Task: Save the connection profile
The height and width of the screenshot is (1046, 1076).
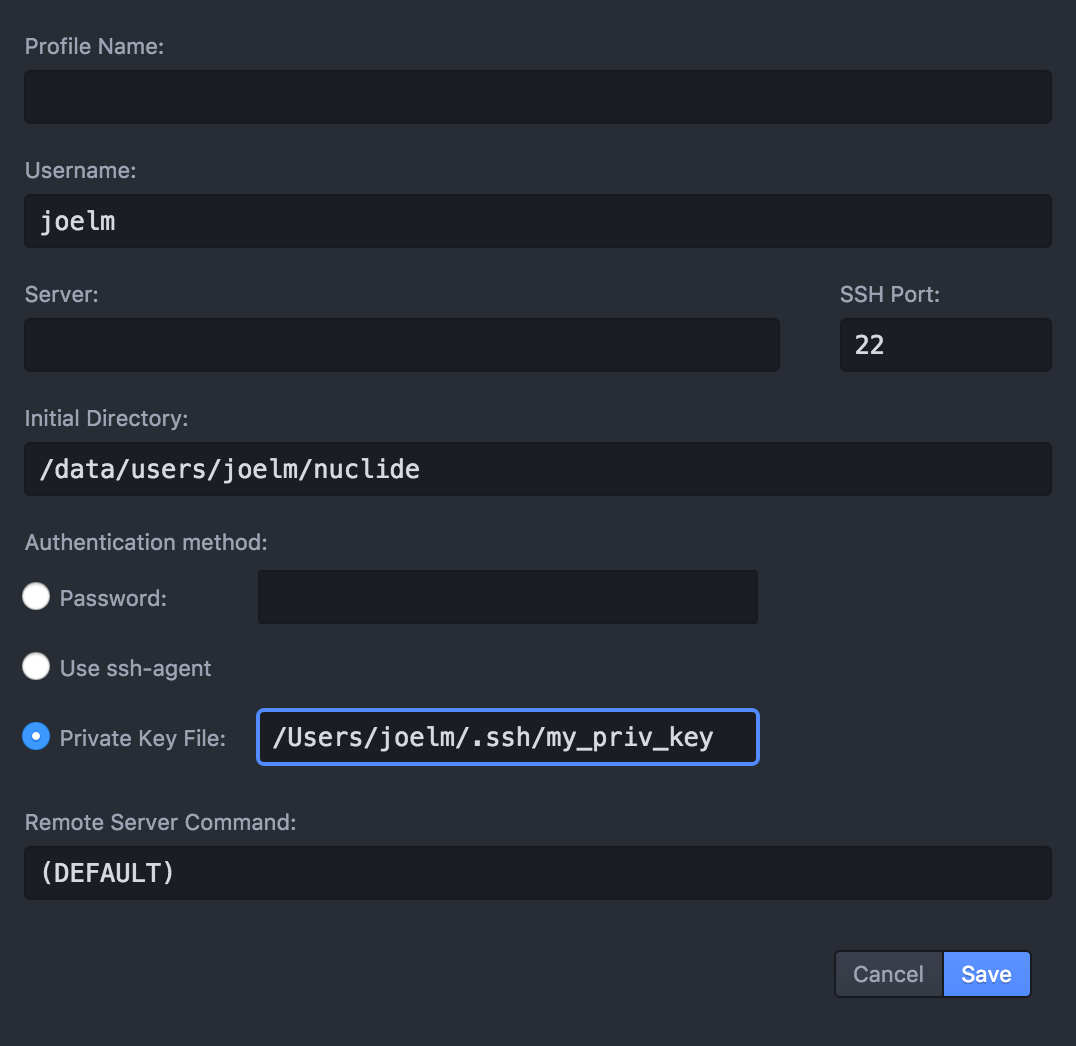Action: point(987,974)
